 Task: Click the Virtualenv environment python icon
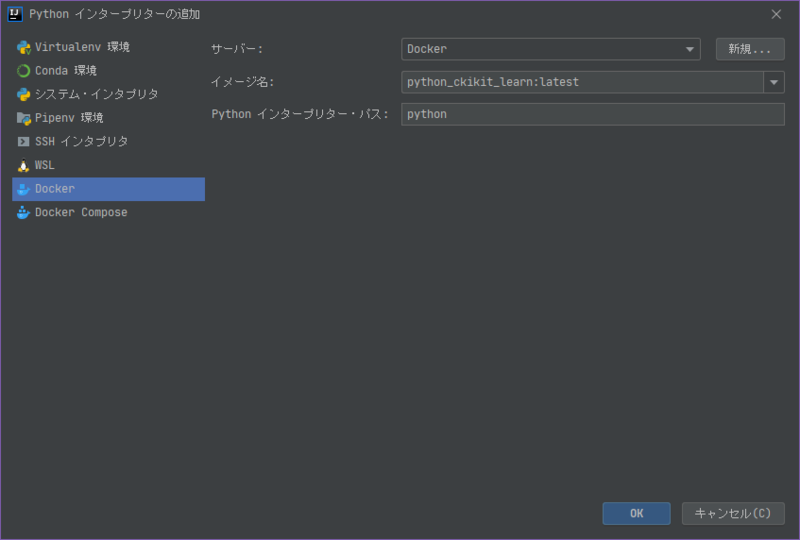pos(23,47)
